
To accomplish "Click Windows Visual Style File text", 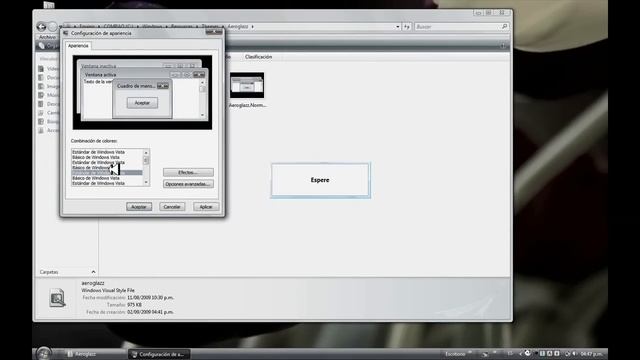I will coord(108,290).
